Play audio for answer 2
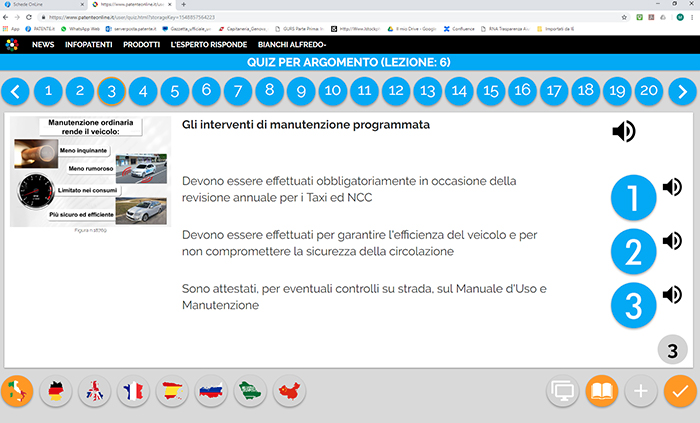Image resolution: width=700 pixels, height=423 pixels. pos(672,241)
